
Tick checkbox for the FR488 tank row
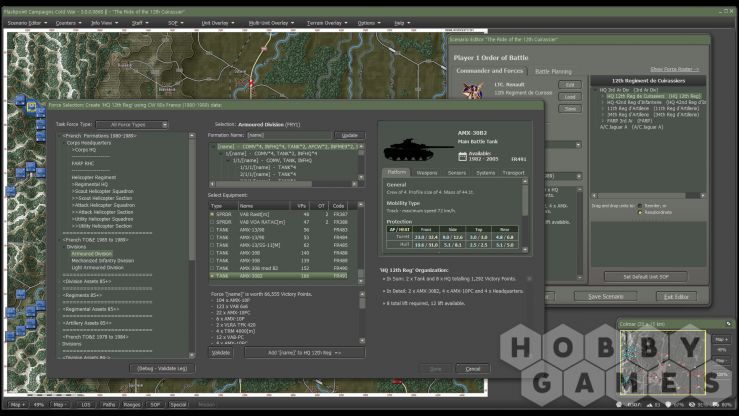[x=212, y=253]
